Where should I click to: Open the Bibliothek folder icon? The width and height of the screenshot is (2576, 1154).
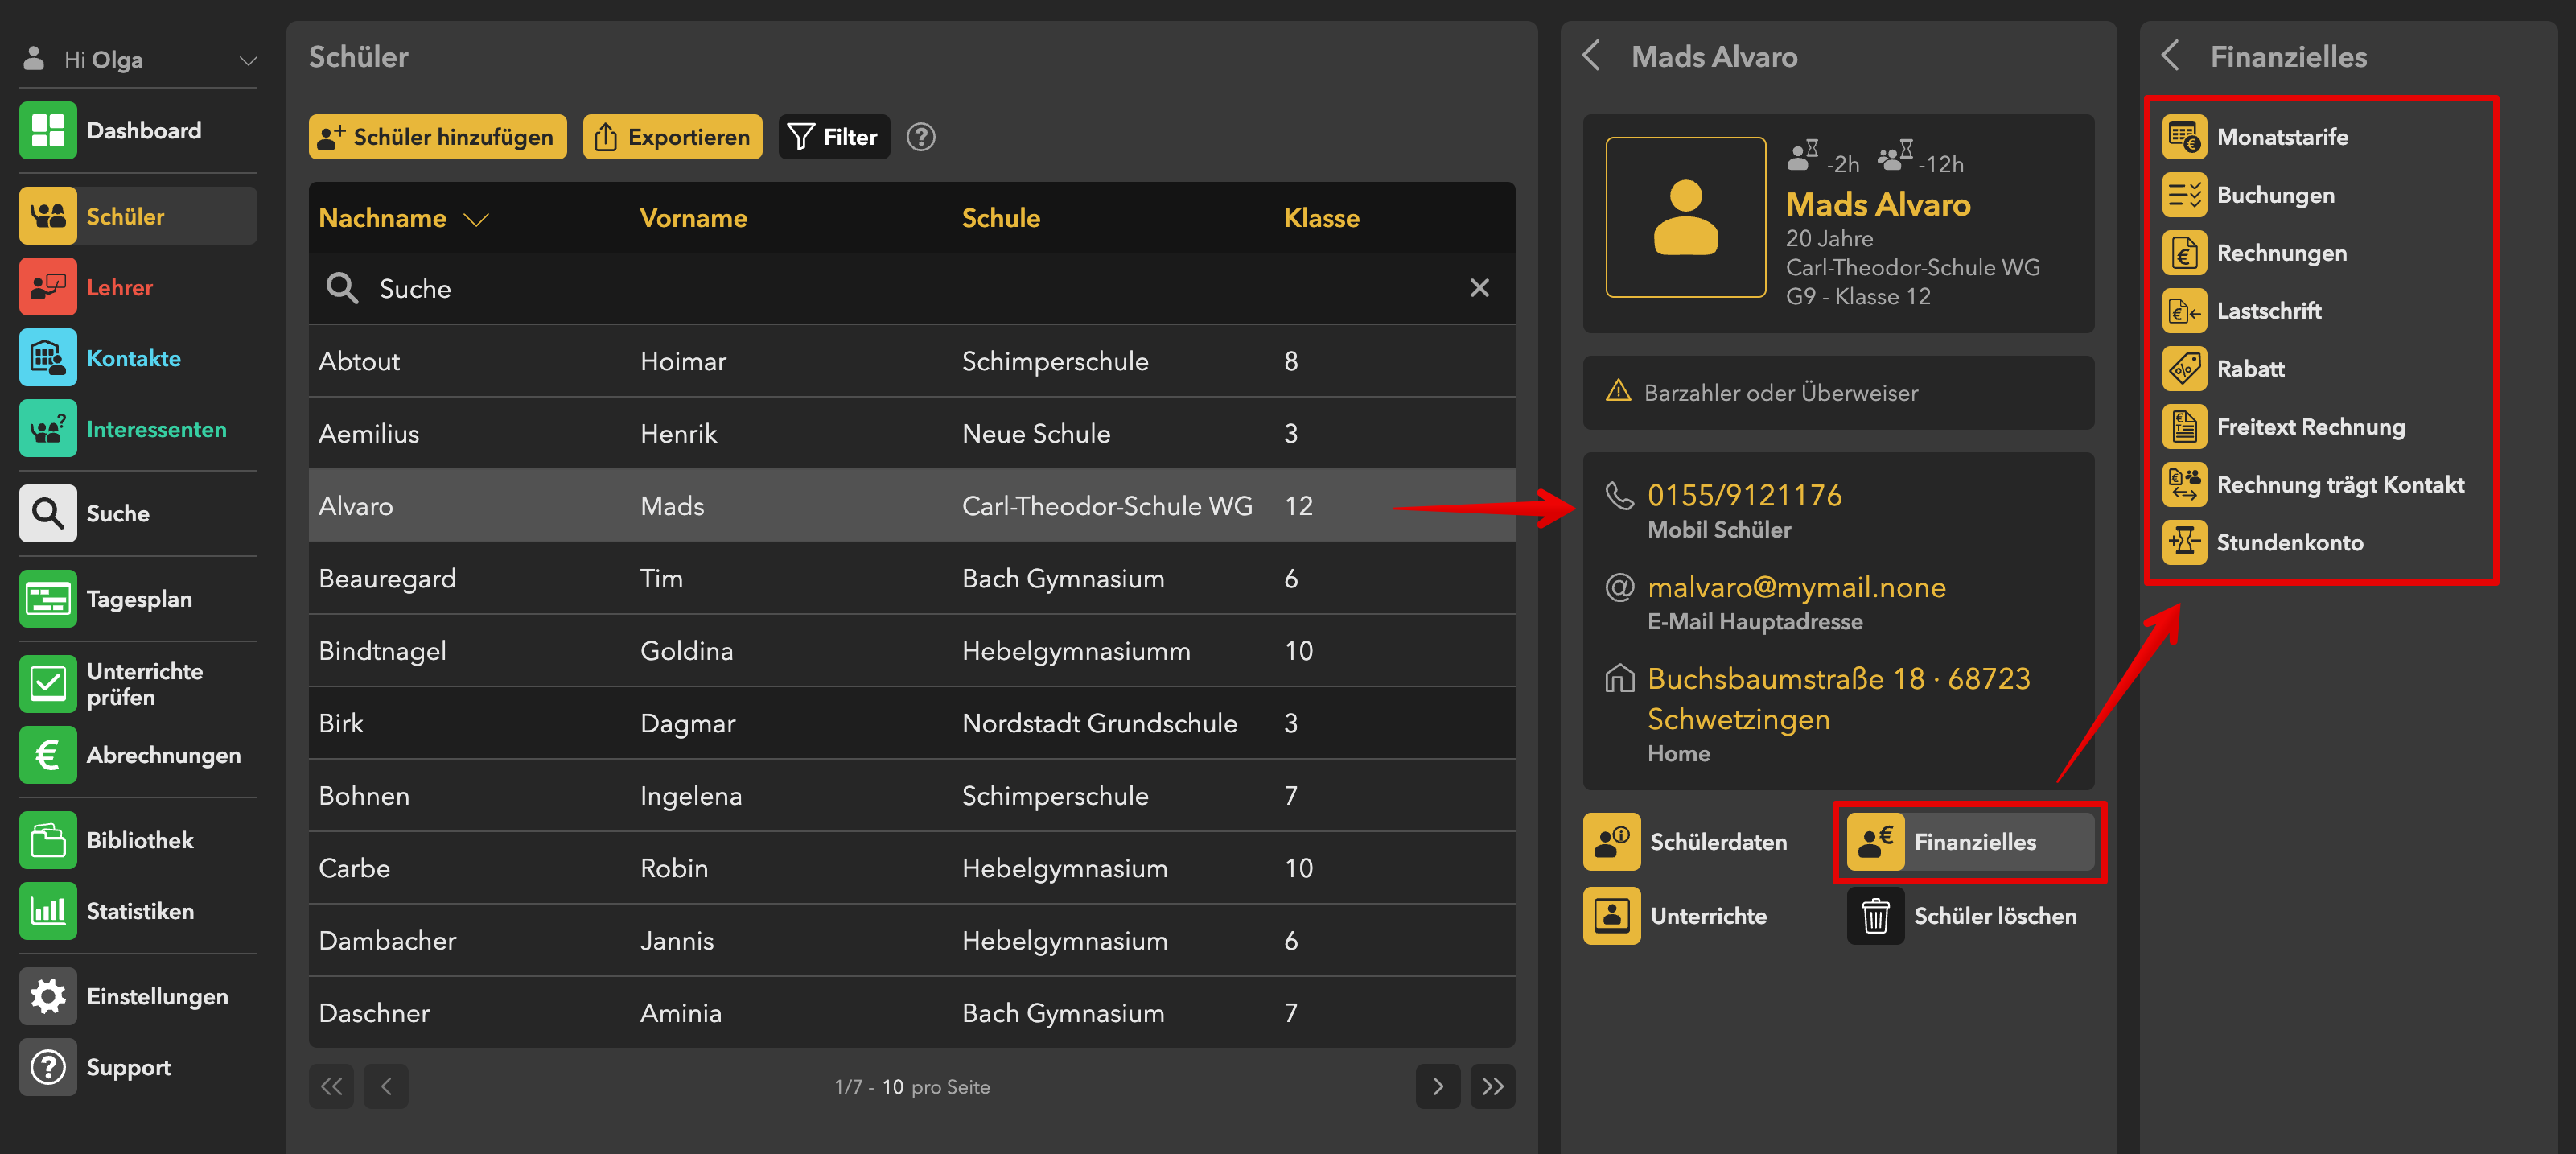coord(47,840)
